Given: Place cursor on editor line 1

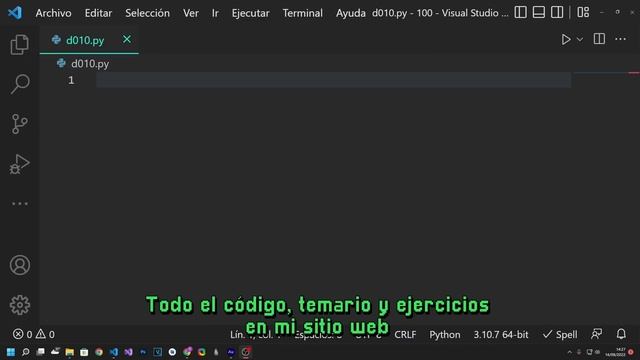Looking at the screenshot, I should pyautogui.click(x=333, y=80).
